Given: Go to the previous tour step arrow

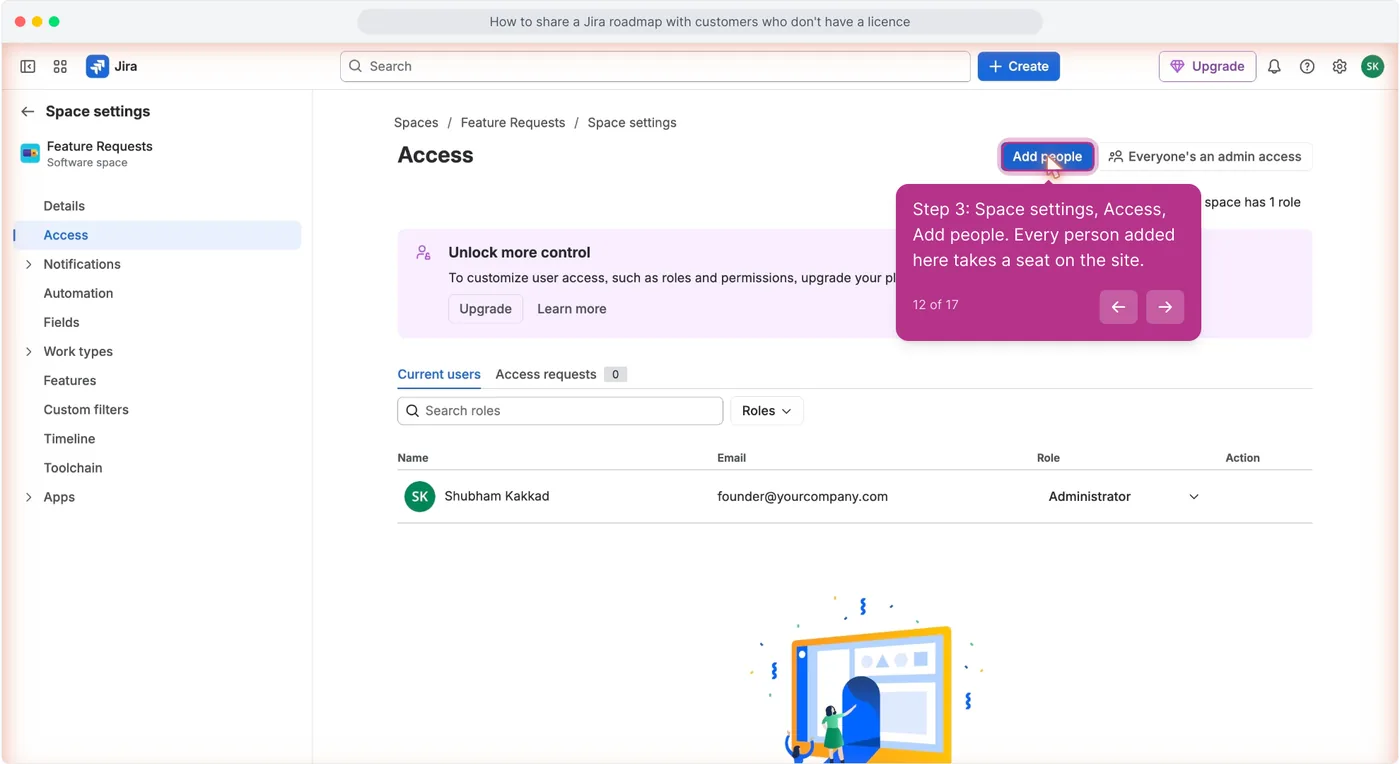Looking at the screenshot, I should click(1118, 307).
